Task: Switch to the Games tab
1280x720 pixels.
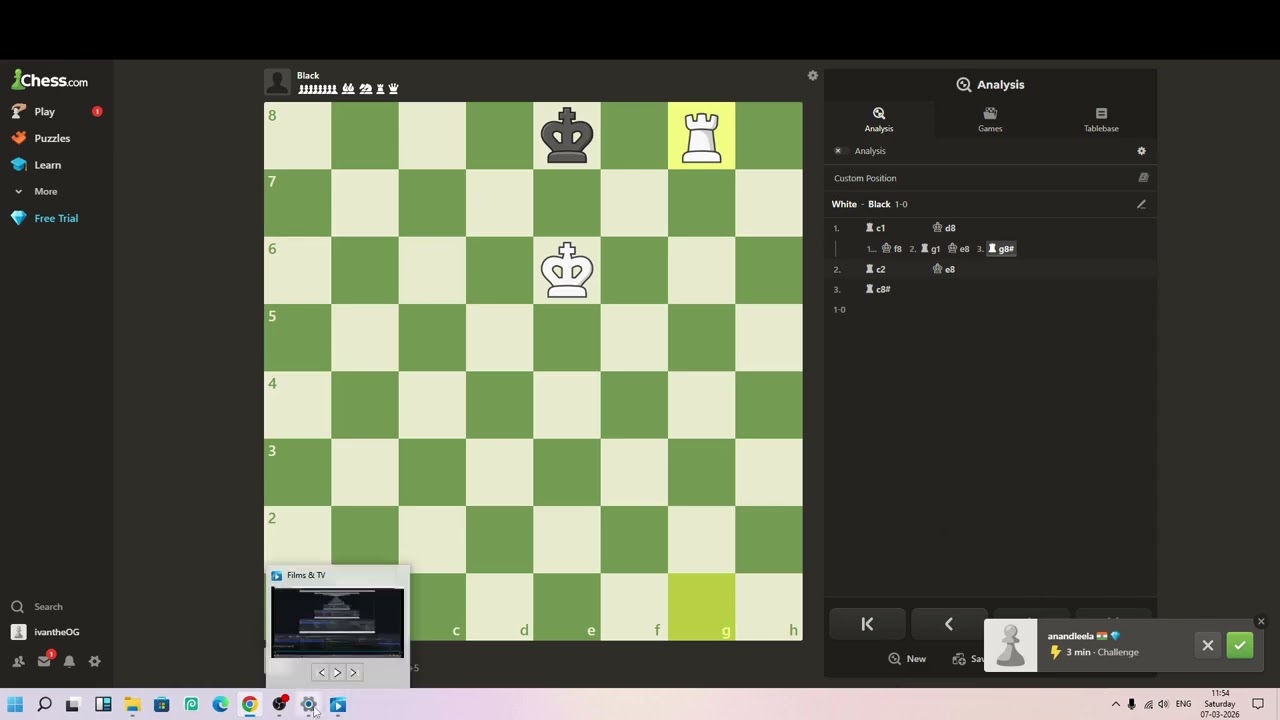Action: tap(990, 119)
